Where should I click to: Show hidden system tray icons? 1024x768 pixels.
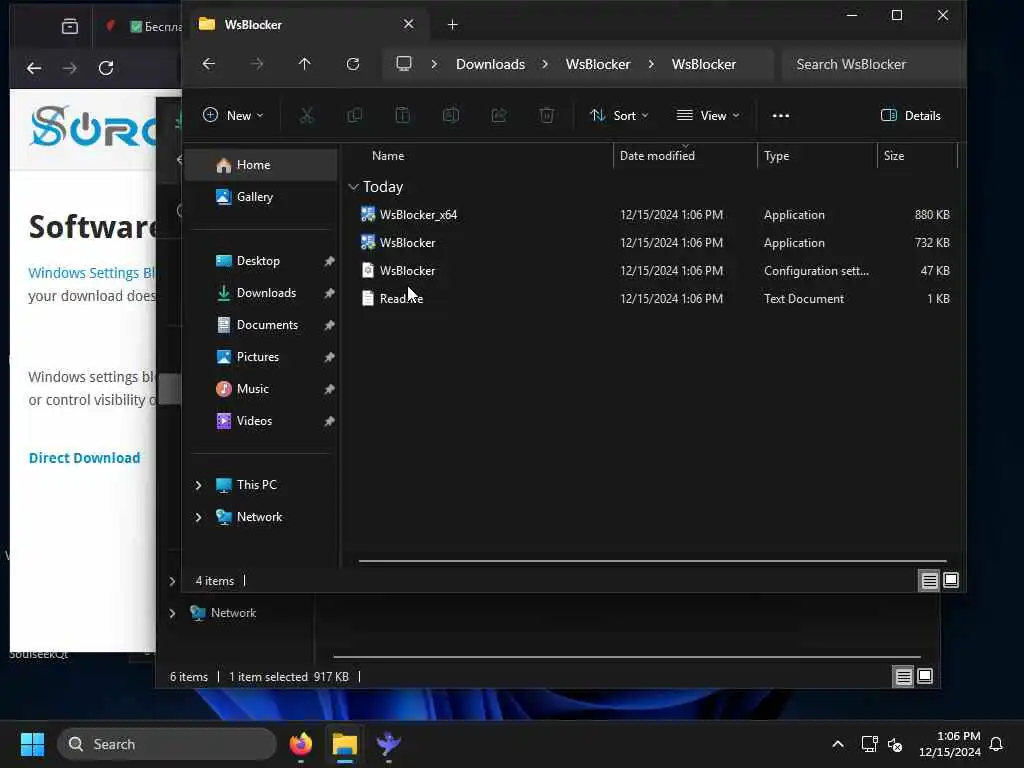837,744
